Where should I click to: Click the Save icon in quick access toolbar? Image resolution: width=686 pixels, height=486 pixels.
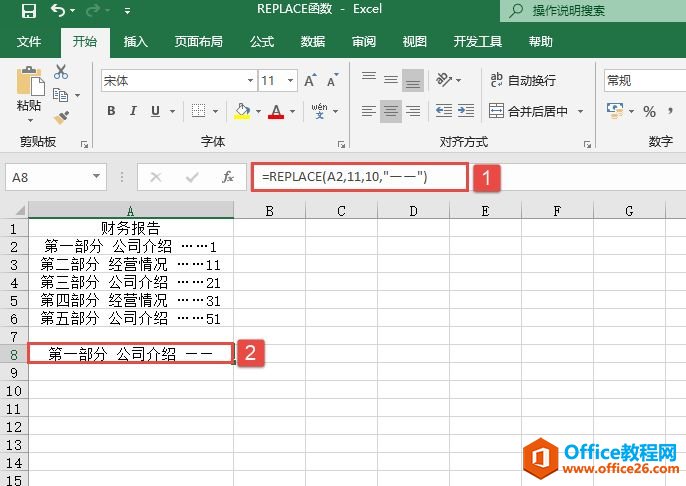[29, 10]
